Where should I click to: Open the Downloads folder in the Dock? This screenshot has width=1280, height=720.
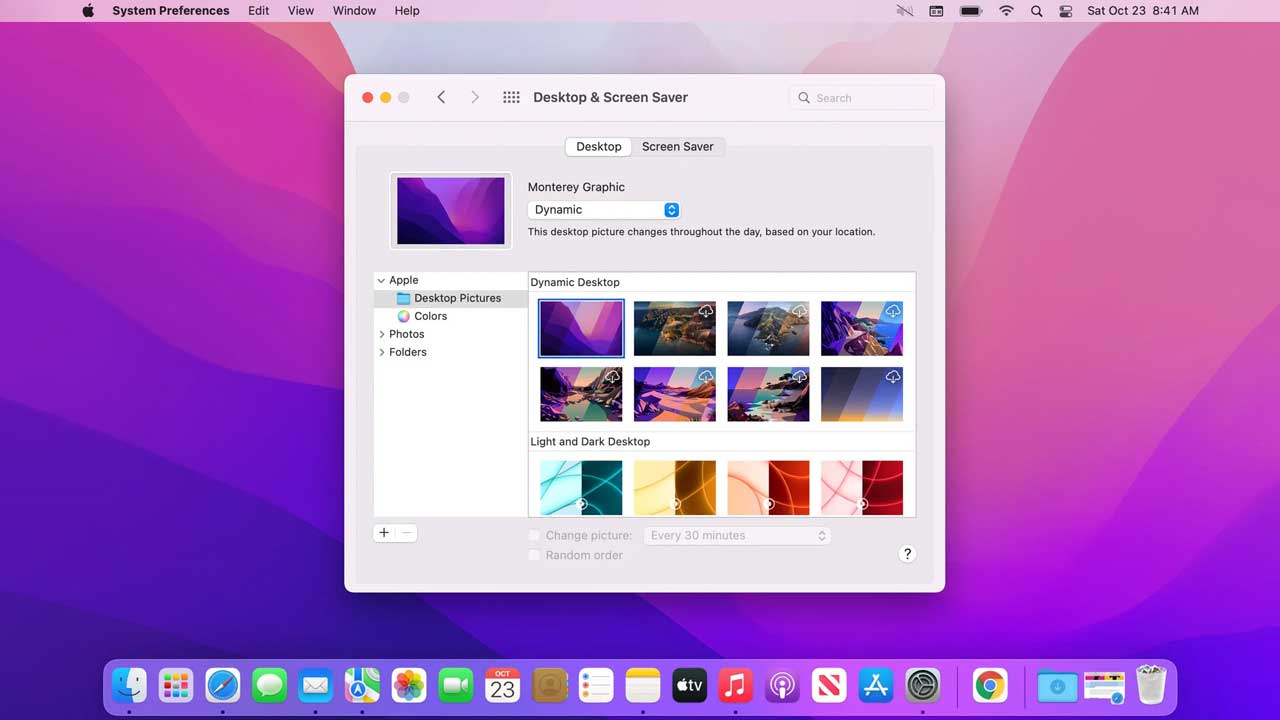[x=1057, y=685]
